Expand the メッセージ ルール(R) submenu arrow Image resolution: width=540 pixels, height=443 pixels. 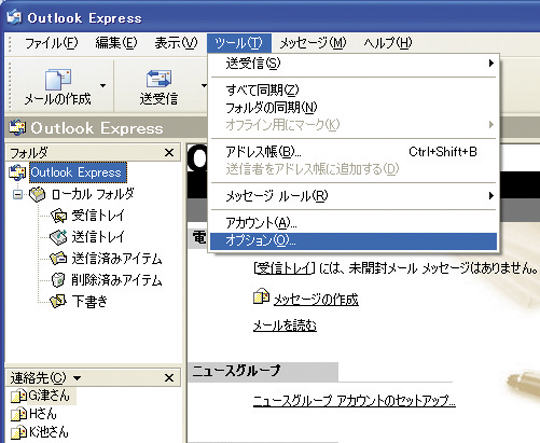click(491, 196)
